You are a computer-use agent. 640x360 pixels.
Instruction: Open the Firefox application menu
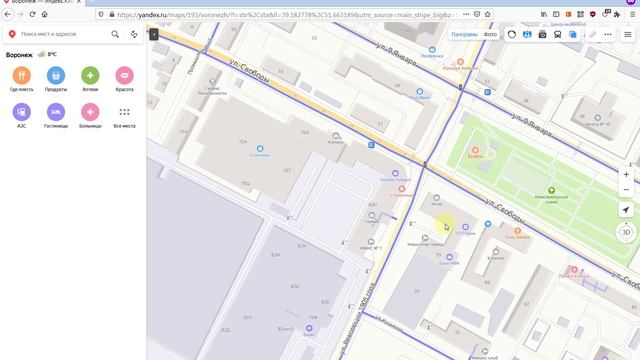coord(632,14)
